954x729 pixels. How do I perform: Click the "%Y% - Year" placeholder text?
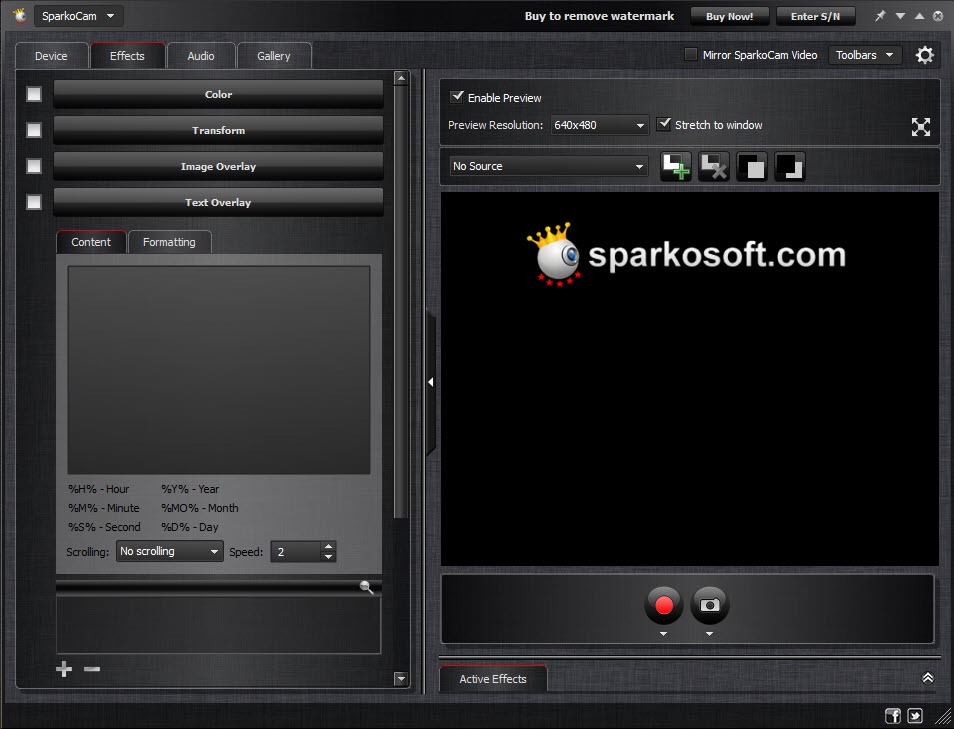click(x=190, y=489)
